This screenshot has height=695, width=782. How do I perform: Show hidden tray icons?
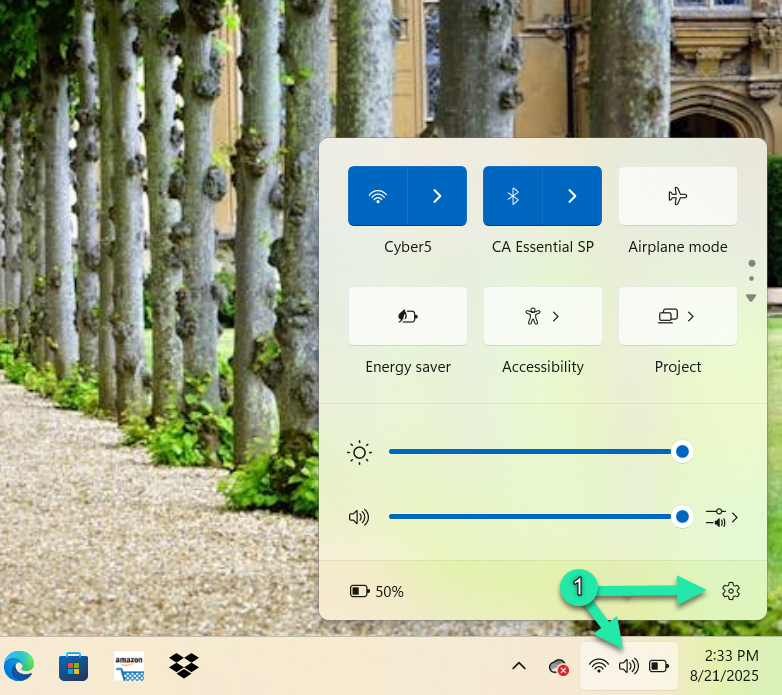click(519, 666)
